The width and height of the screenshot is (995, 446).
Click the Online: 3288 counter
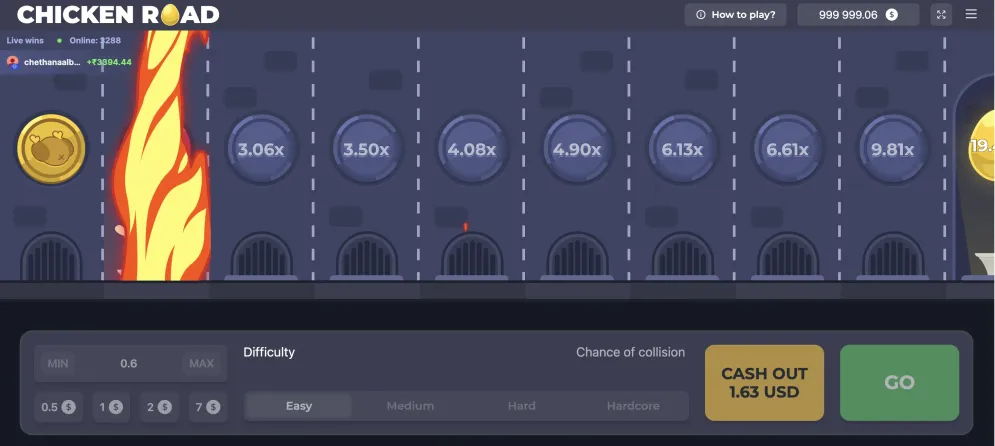pyautogui.click(x=95, y=41)
